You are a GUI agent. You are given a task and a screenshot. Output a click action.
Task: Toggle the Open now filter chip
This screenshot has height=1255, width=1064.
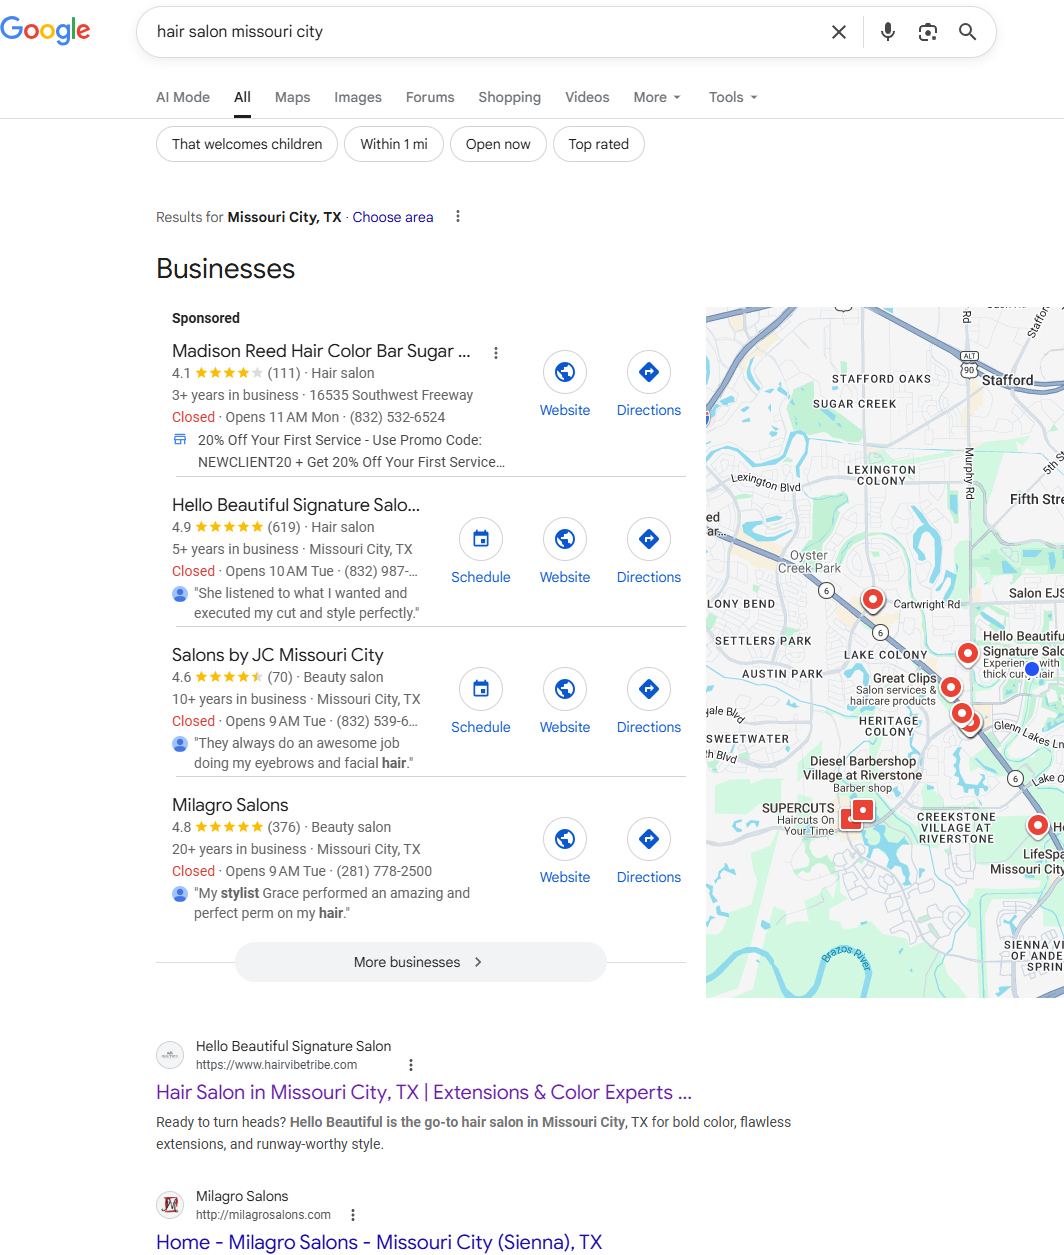(498, 144)
